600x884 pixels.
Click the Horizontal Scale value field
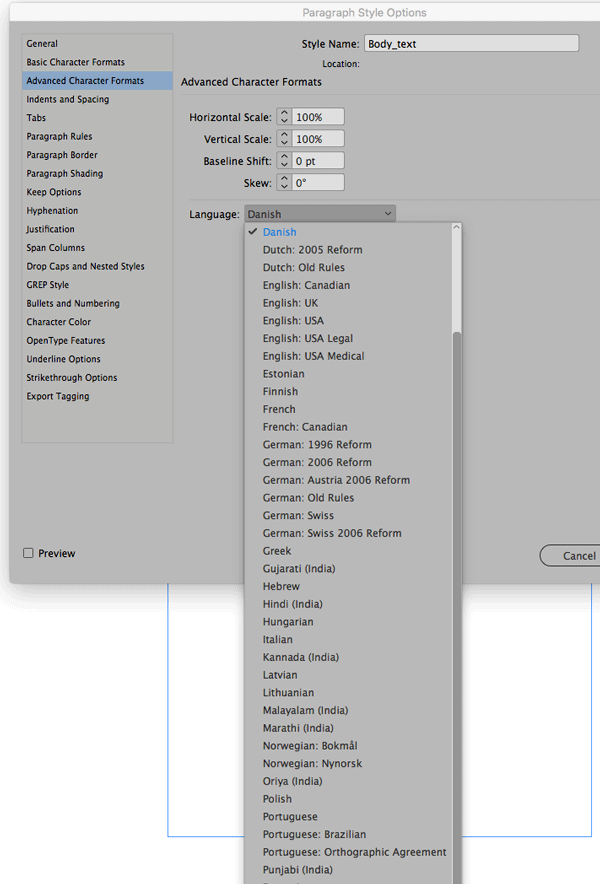pos(318,117)
